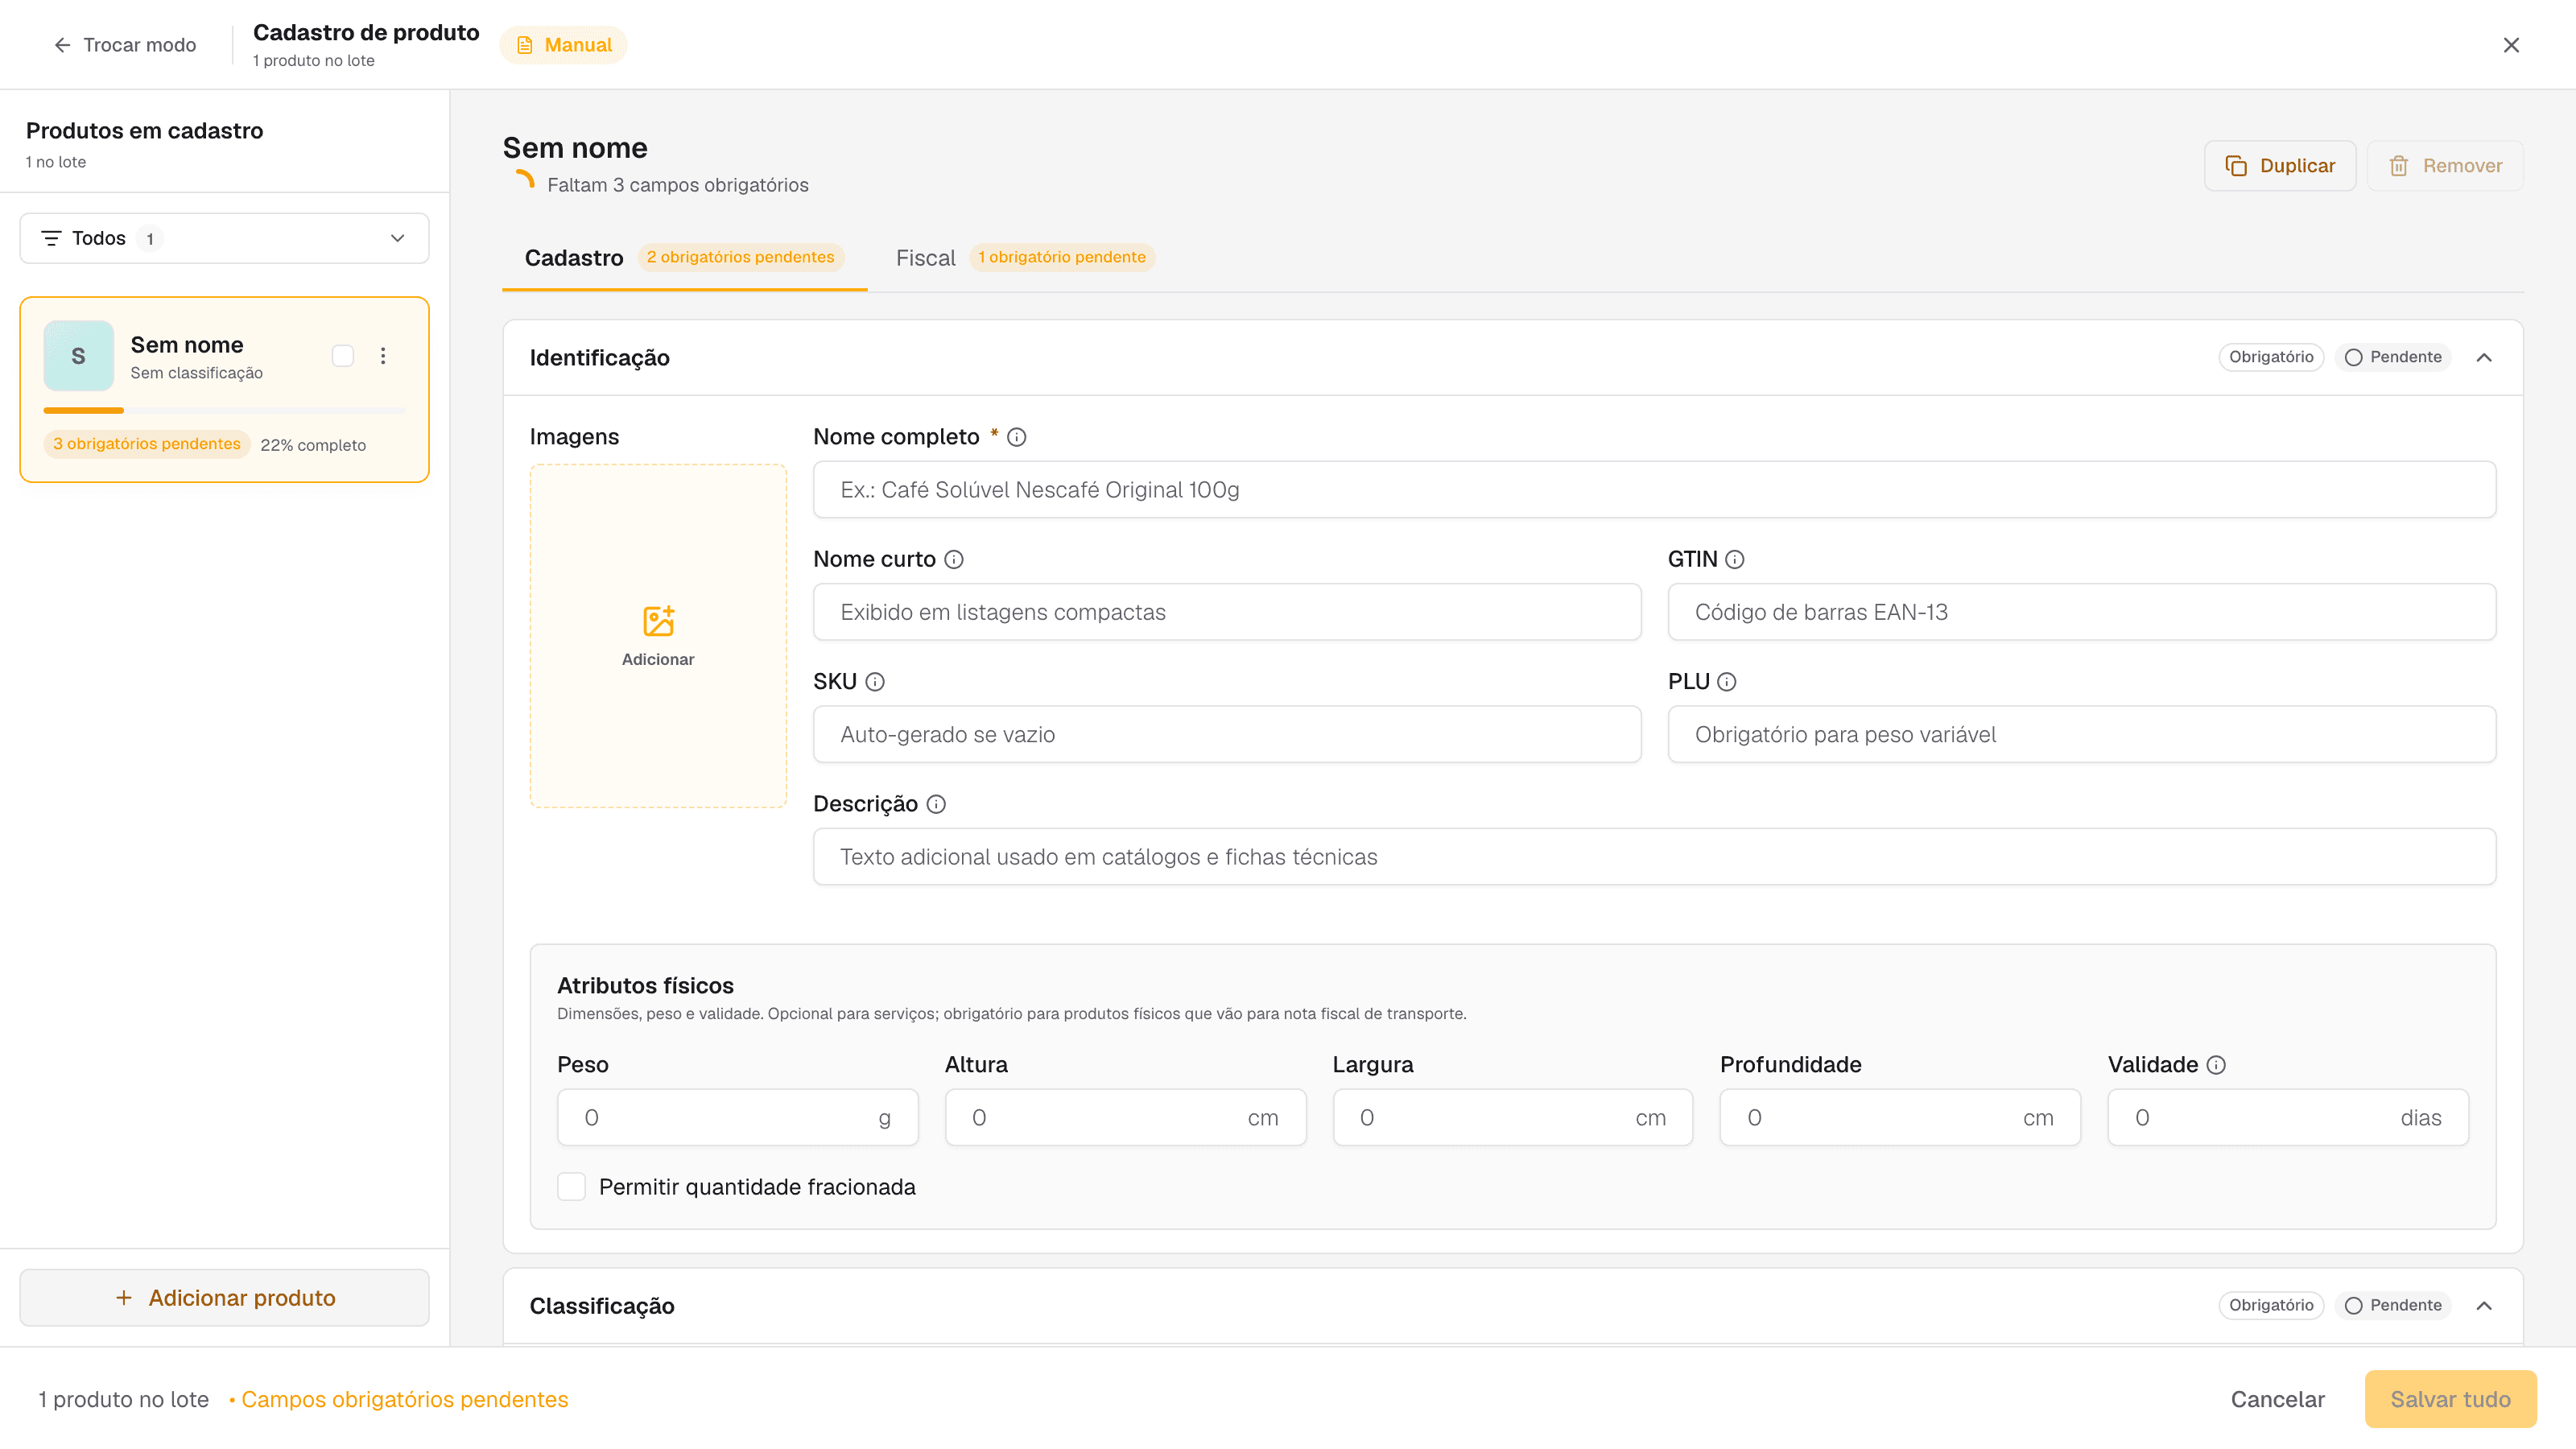Show info tooltip for GTIN
The image size is (2576, 1449).
coord(1735,560)
